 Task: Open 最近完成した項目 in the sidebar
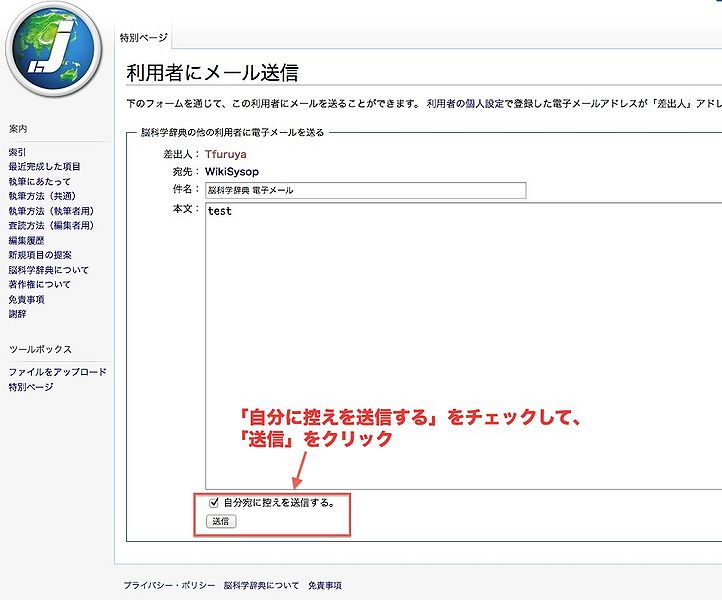pos(44,166)
